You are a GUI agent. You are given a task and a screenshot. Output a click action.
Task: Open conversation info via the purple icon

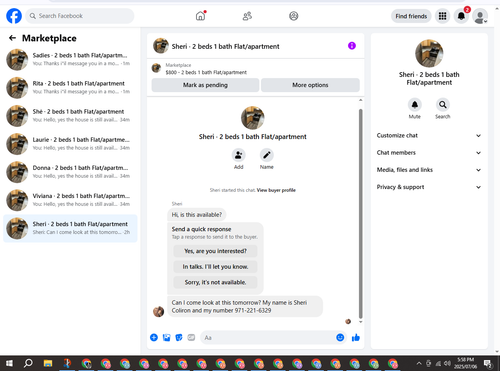[352, 46]
